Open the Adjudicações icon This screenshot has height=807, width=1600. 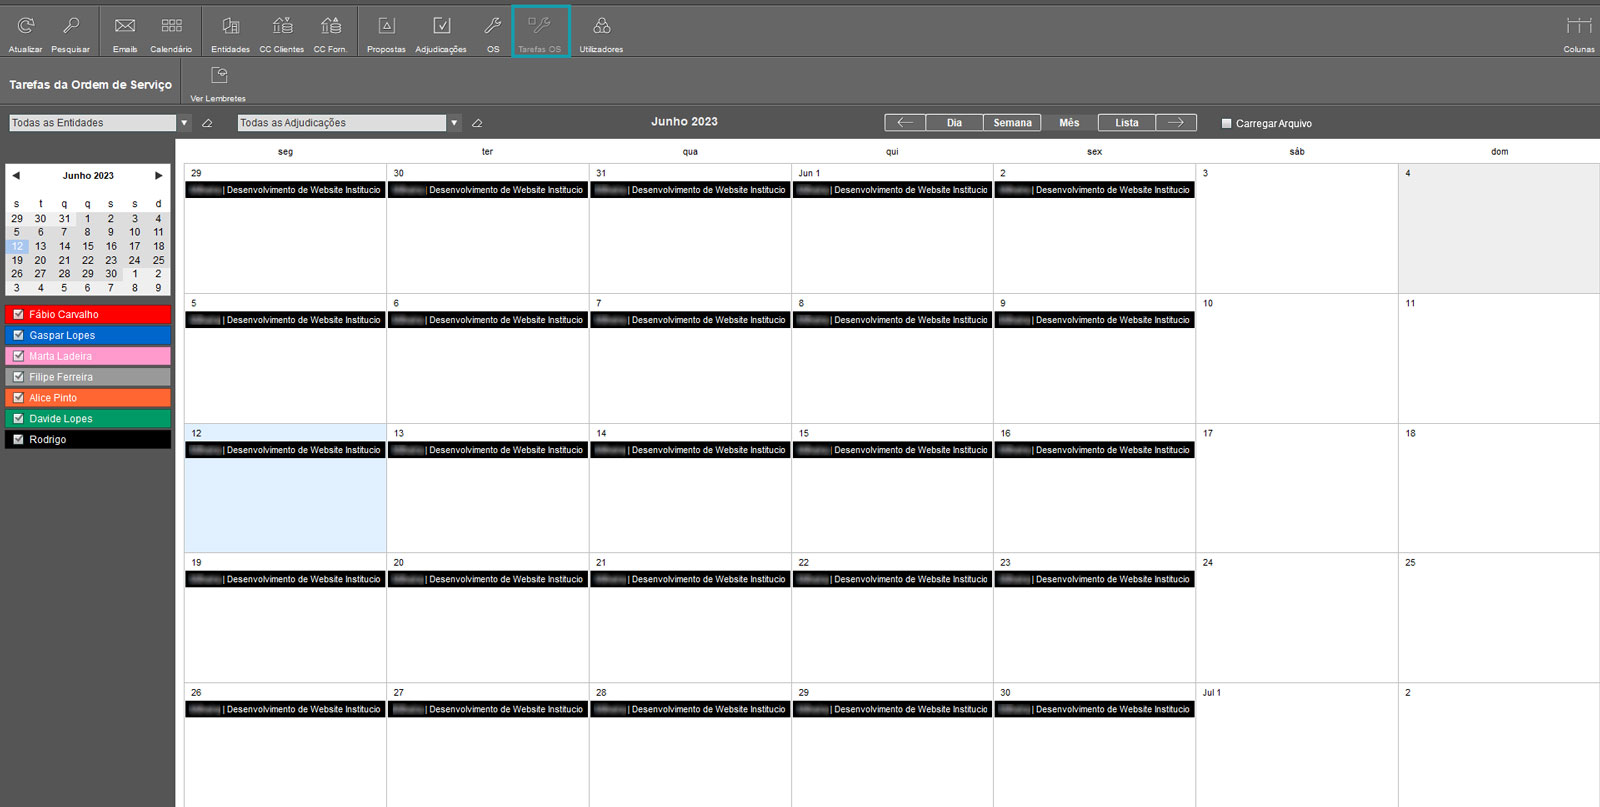441,27
